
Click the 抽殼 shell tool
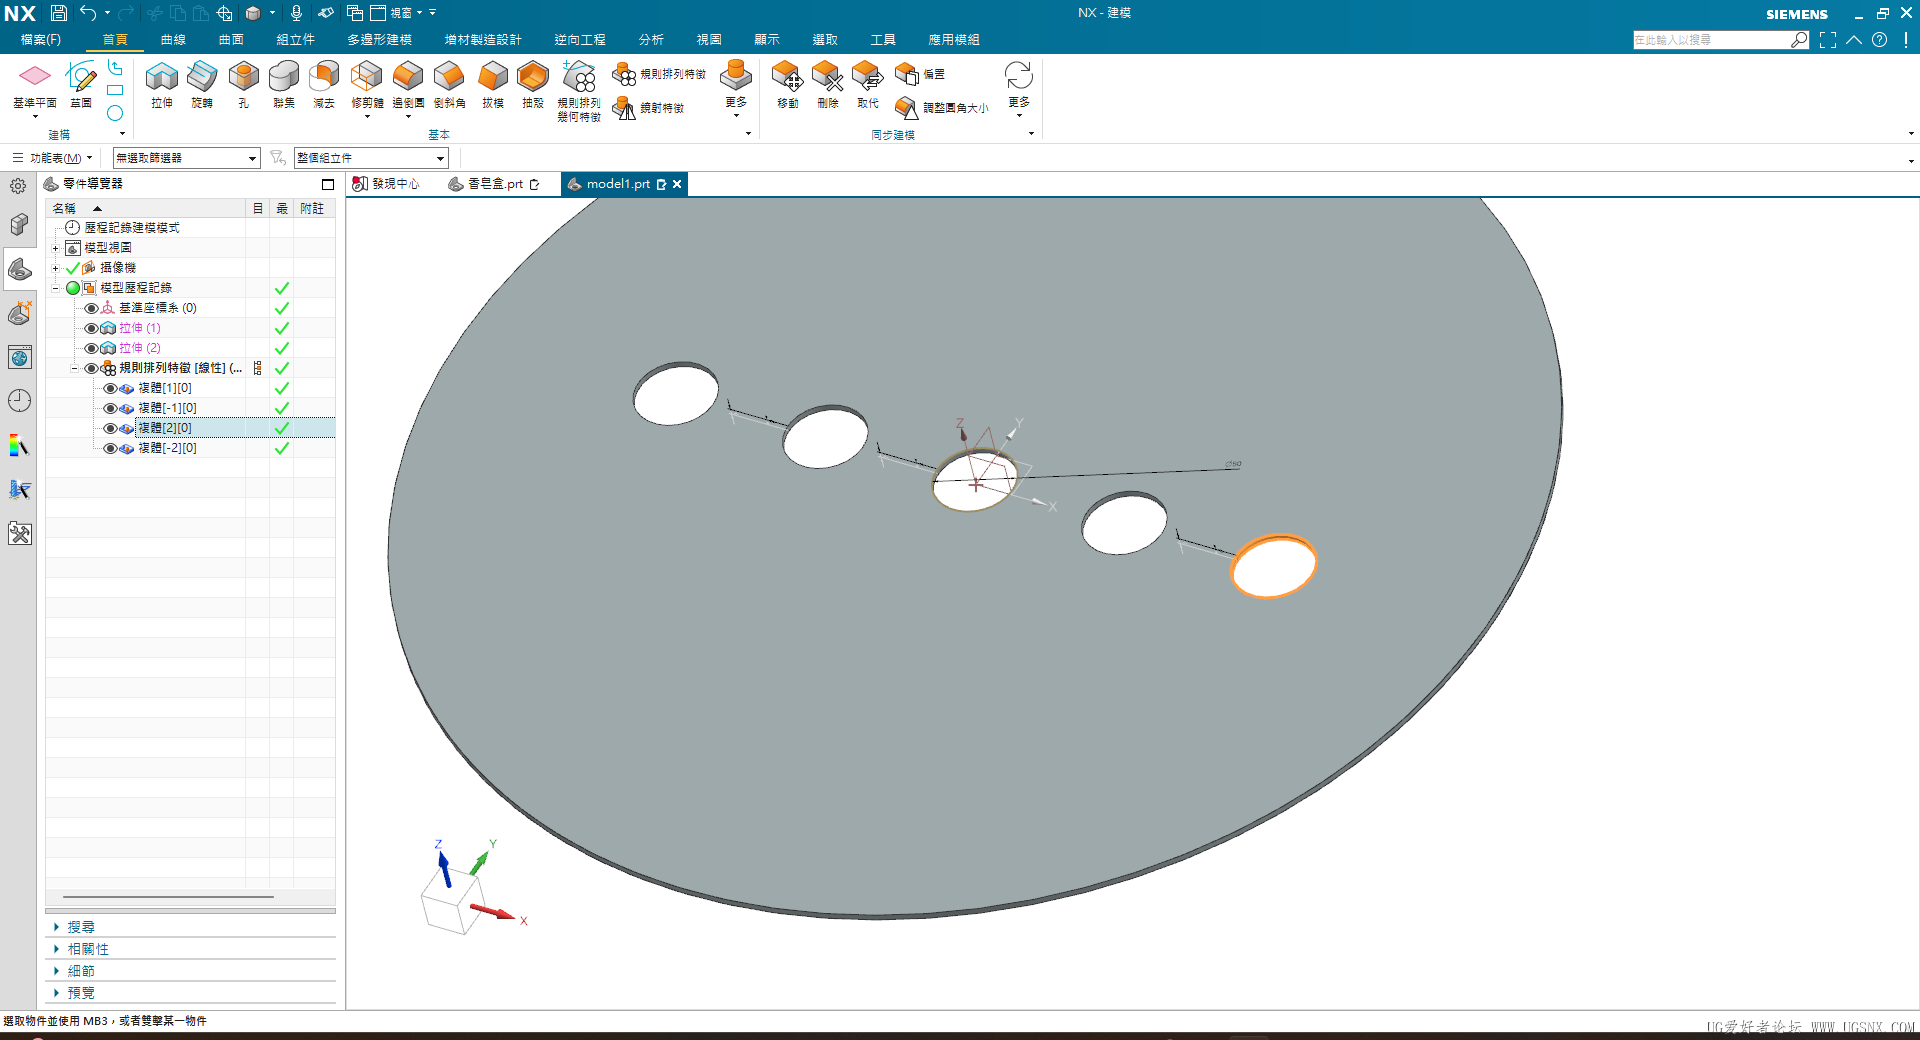click(533, 84)
